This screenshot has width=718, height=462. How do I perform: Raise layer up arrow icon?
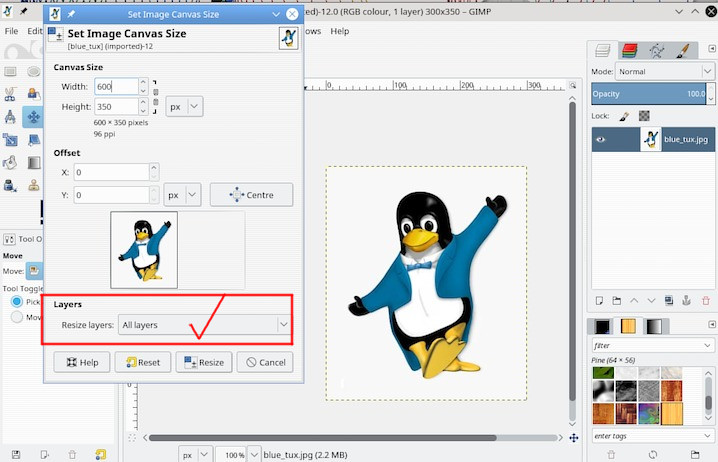(x=634, y=301)
